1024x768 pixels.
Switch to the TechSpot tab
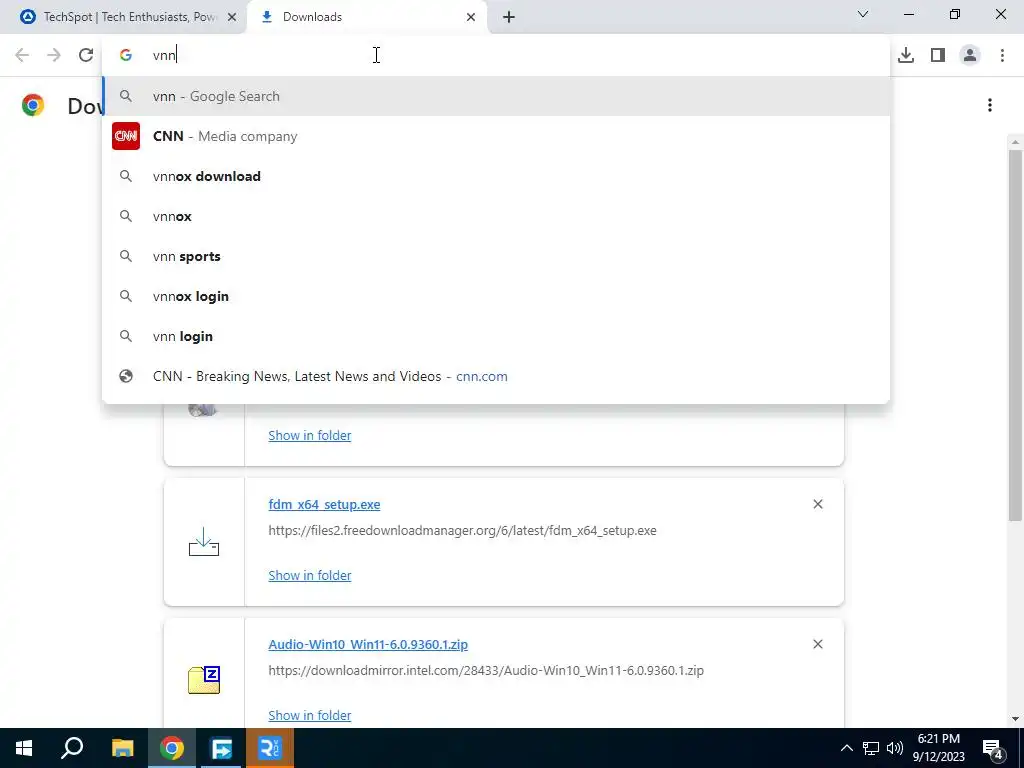click(123, 17)
